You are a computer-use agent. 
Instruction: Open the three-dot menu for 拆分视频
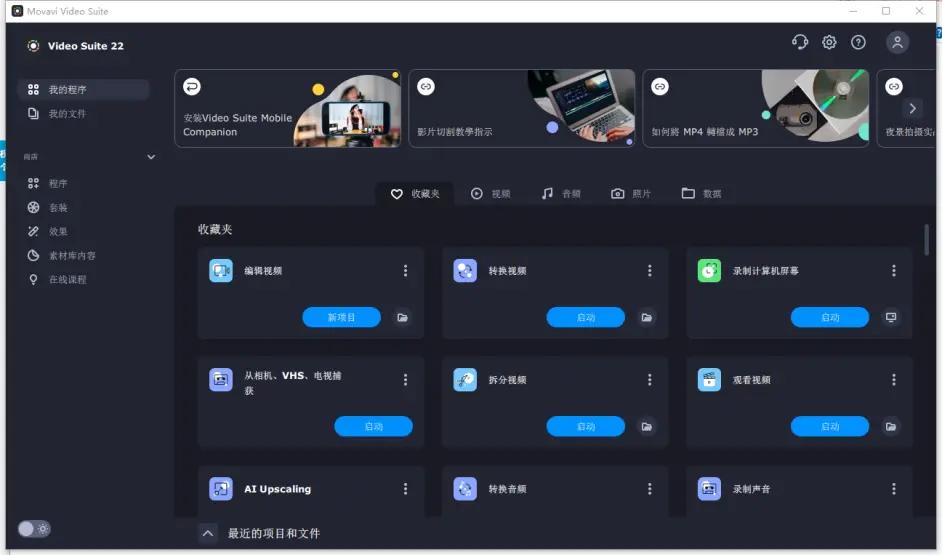[x=649, y=380]
